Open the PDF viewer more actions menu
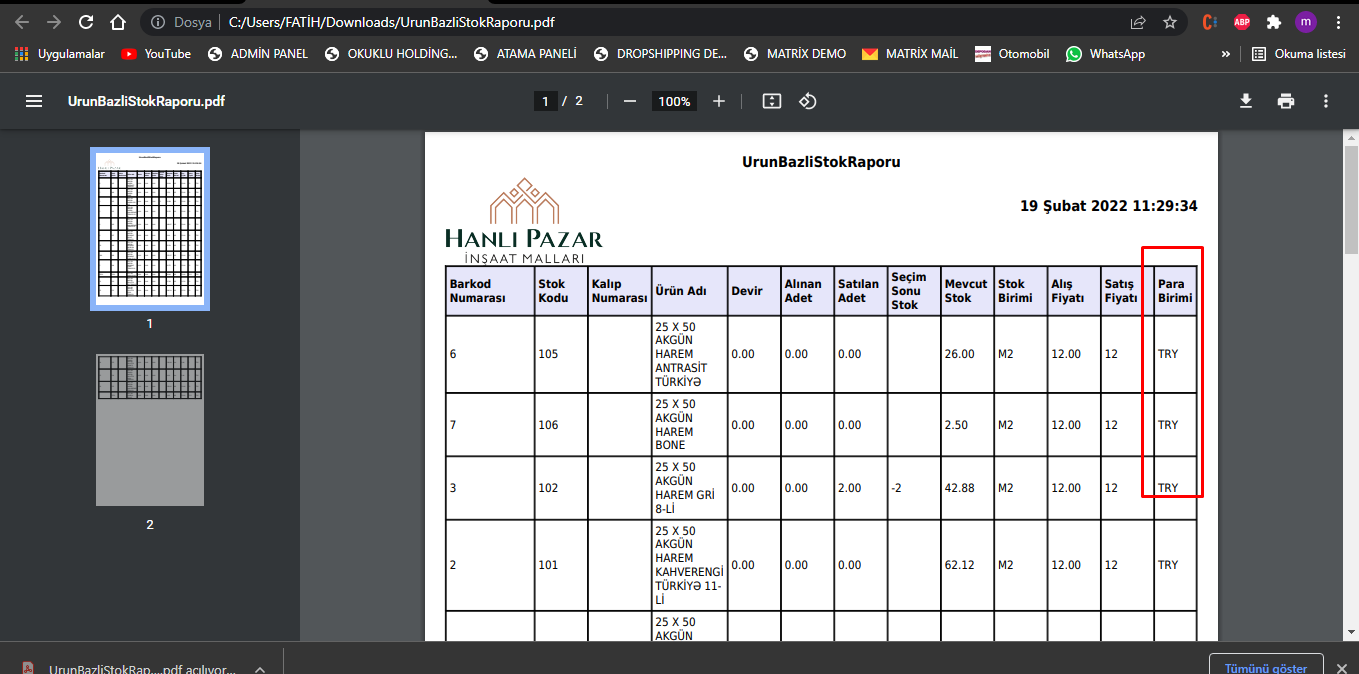The height and width of the screenshot is (674, 1359). point(1326,101)
